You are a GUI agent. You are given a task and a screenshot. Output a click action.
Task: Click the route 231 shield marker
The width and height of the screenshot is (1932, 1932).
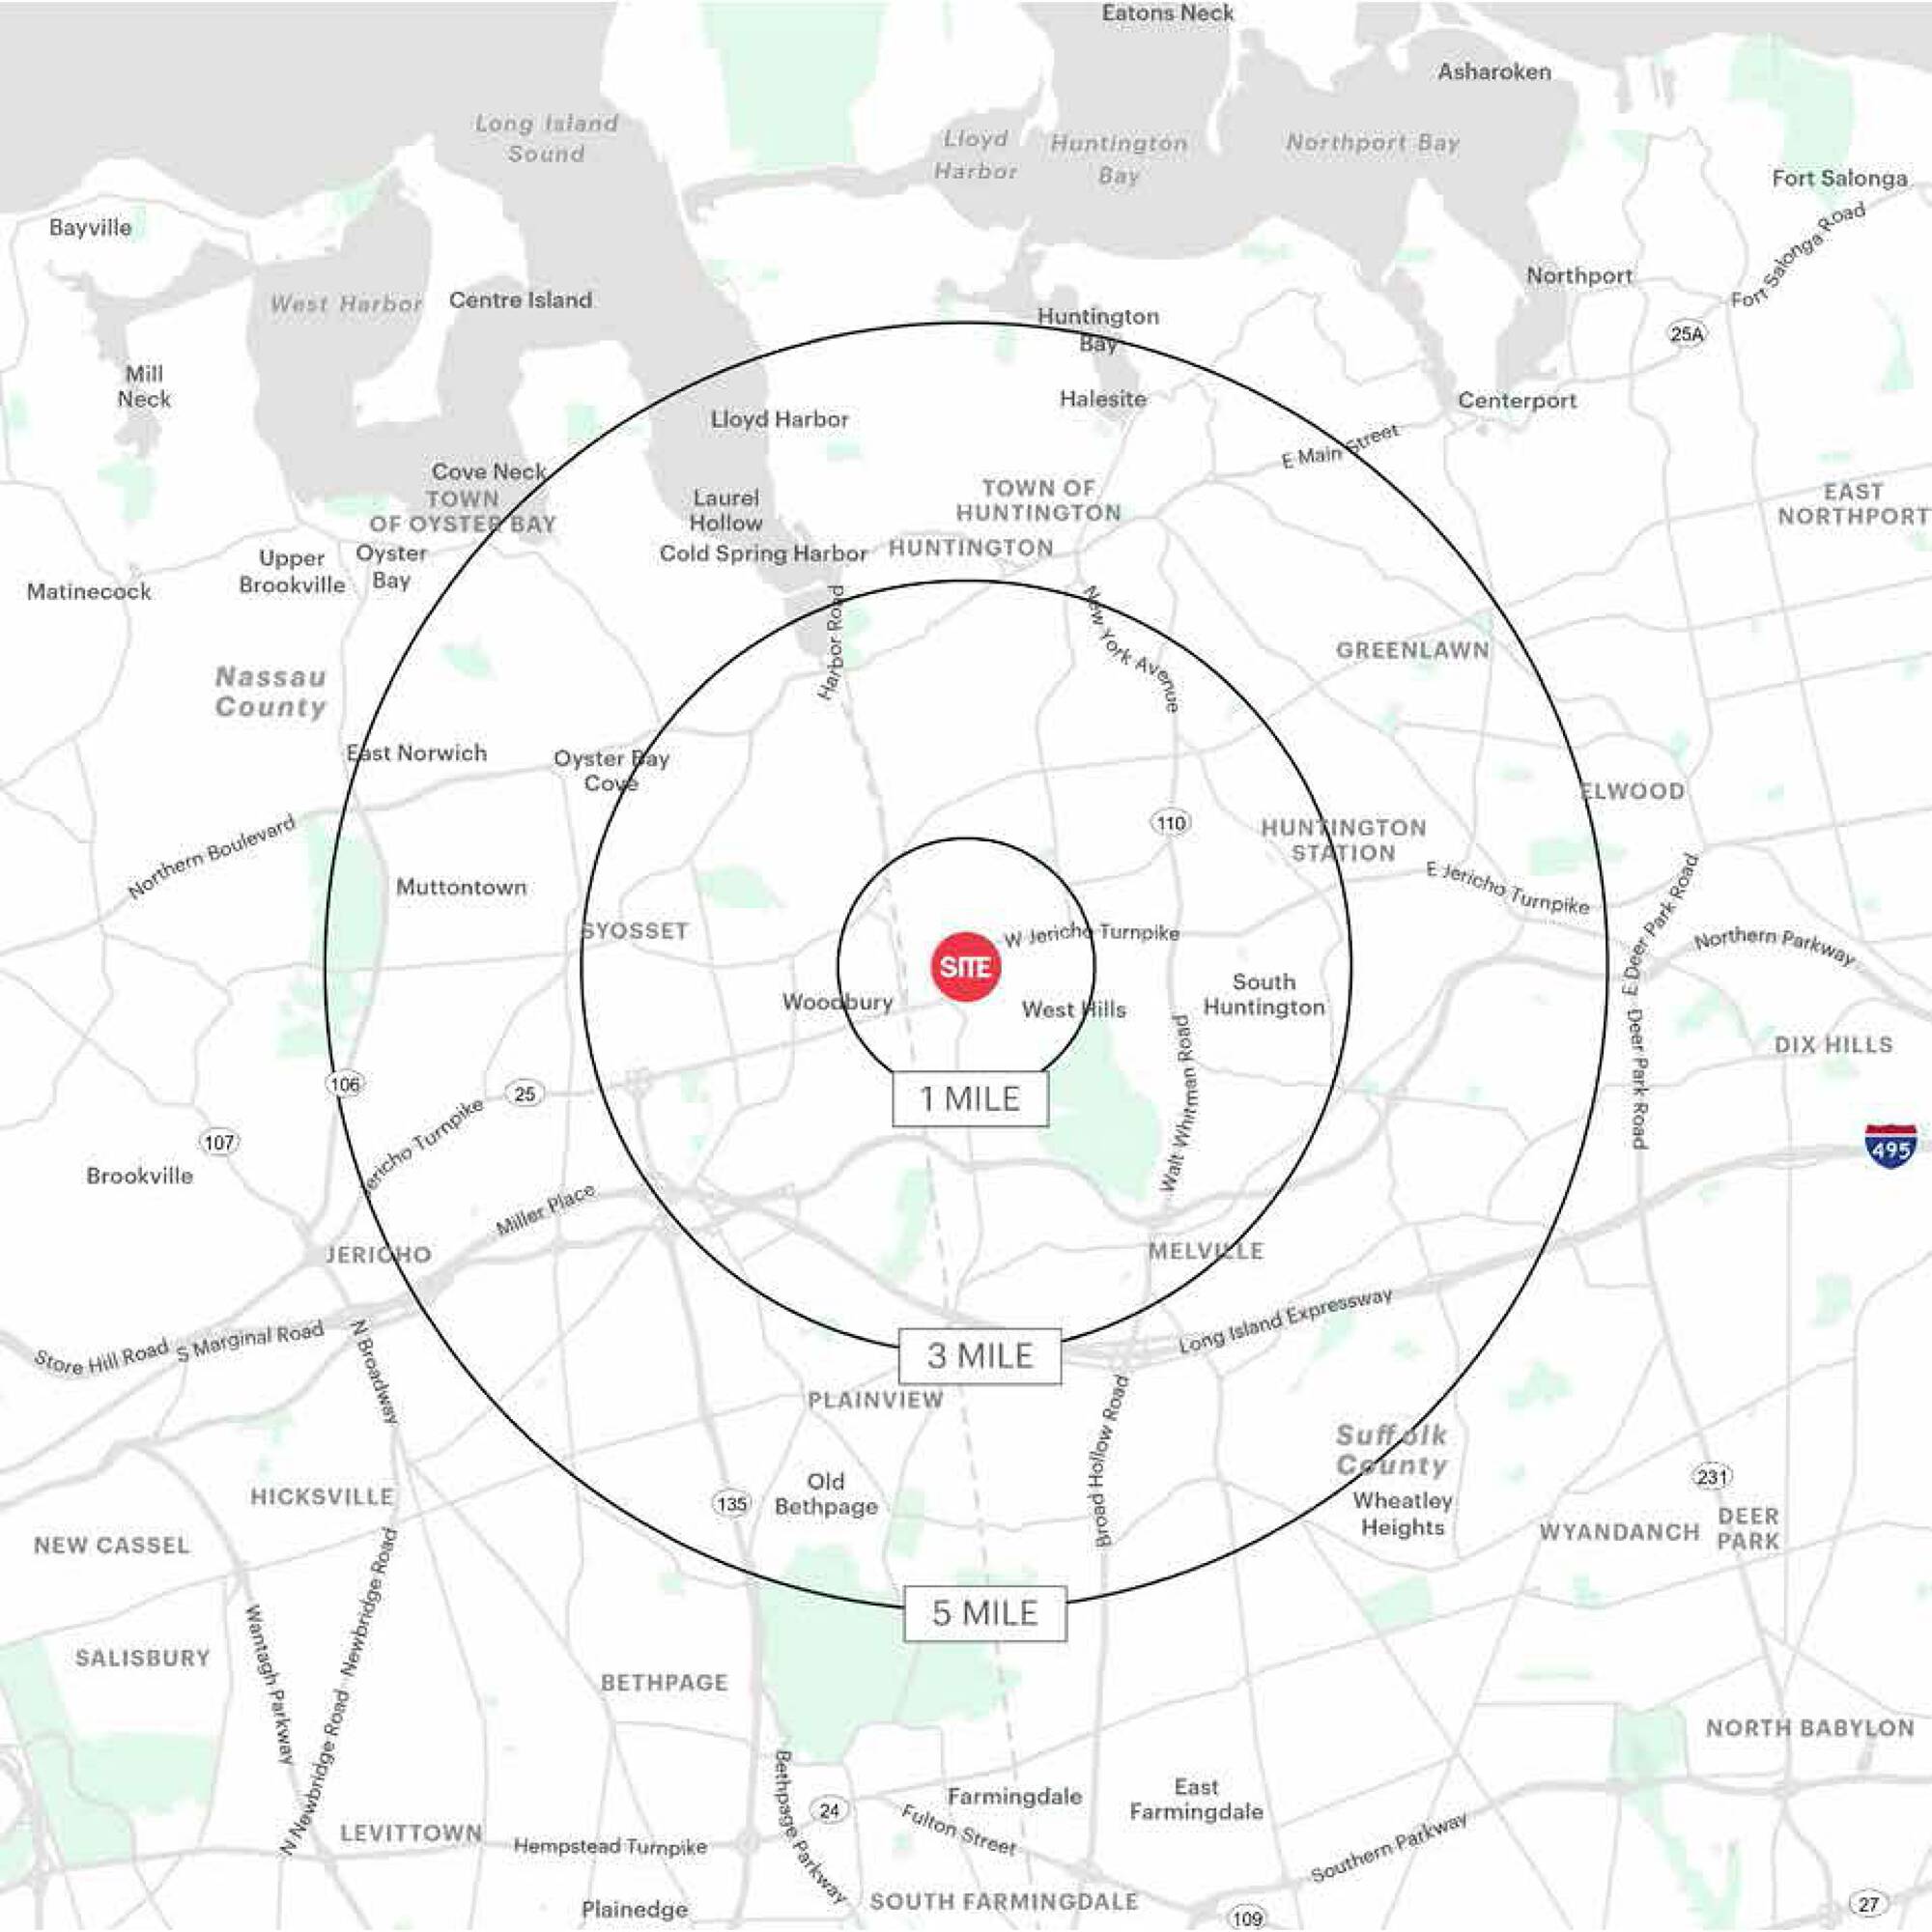click(x=1711, y=1476)
